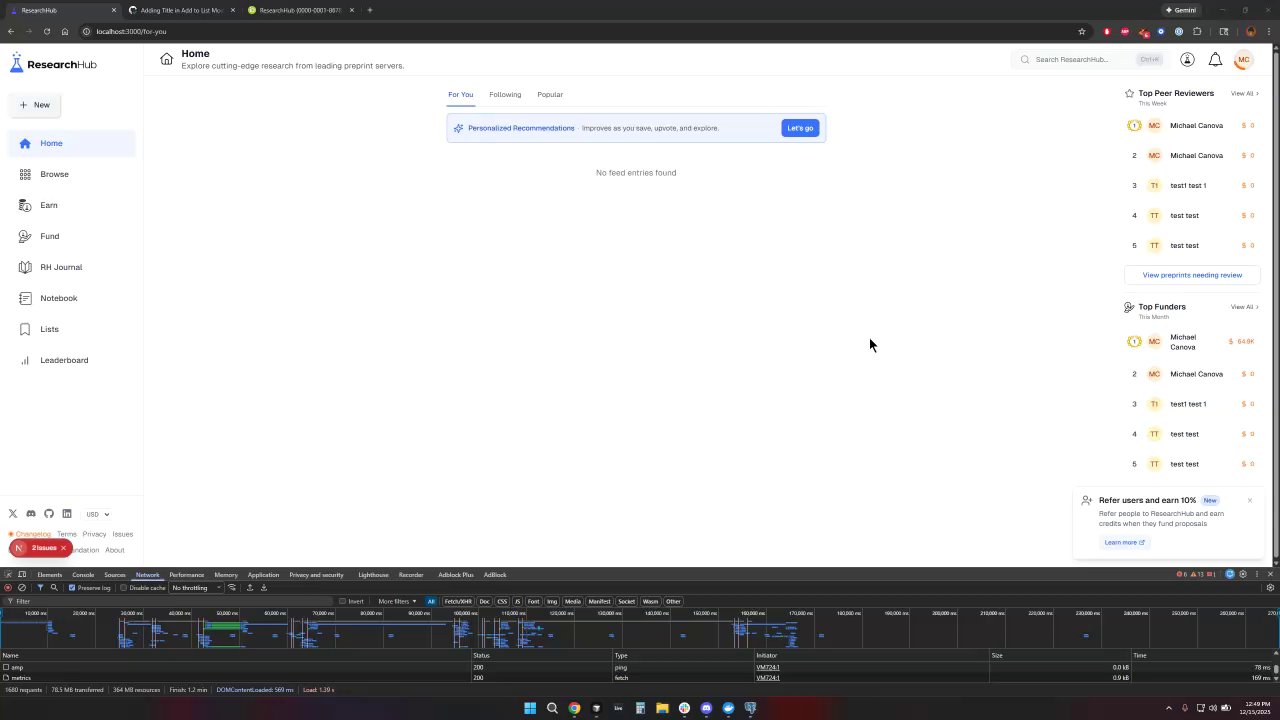Open the X (Twitter) social link
Screen dimensions: 1280x720
(x=13, y=514)
